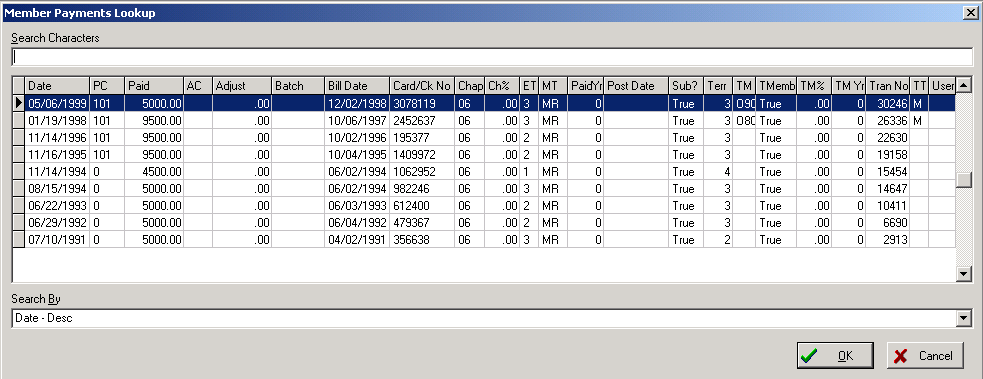Click the 4500.00 paid amount cell
This screenshot has width=983, height=379.
pos(154,171)
